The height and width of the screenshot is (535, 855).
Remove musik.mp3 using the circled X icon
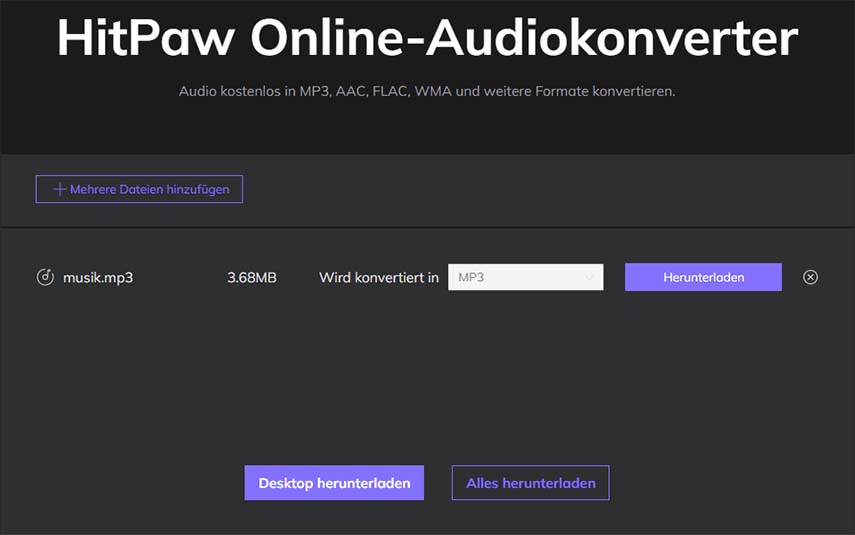click(810, 277)
